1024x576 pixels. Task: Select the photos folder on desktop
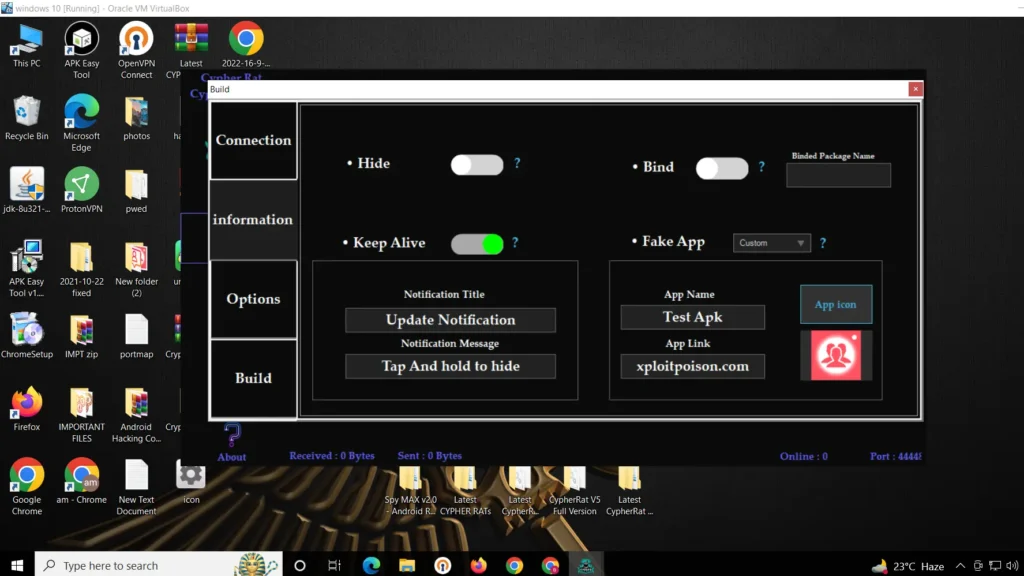click(x=136, y=119)
